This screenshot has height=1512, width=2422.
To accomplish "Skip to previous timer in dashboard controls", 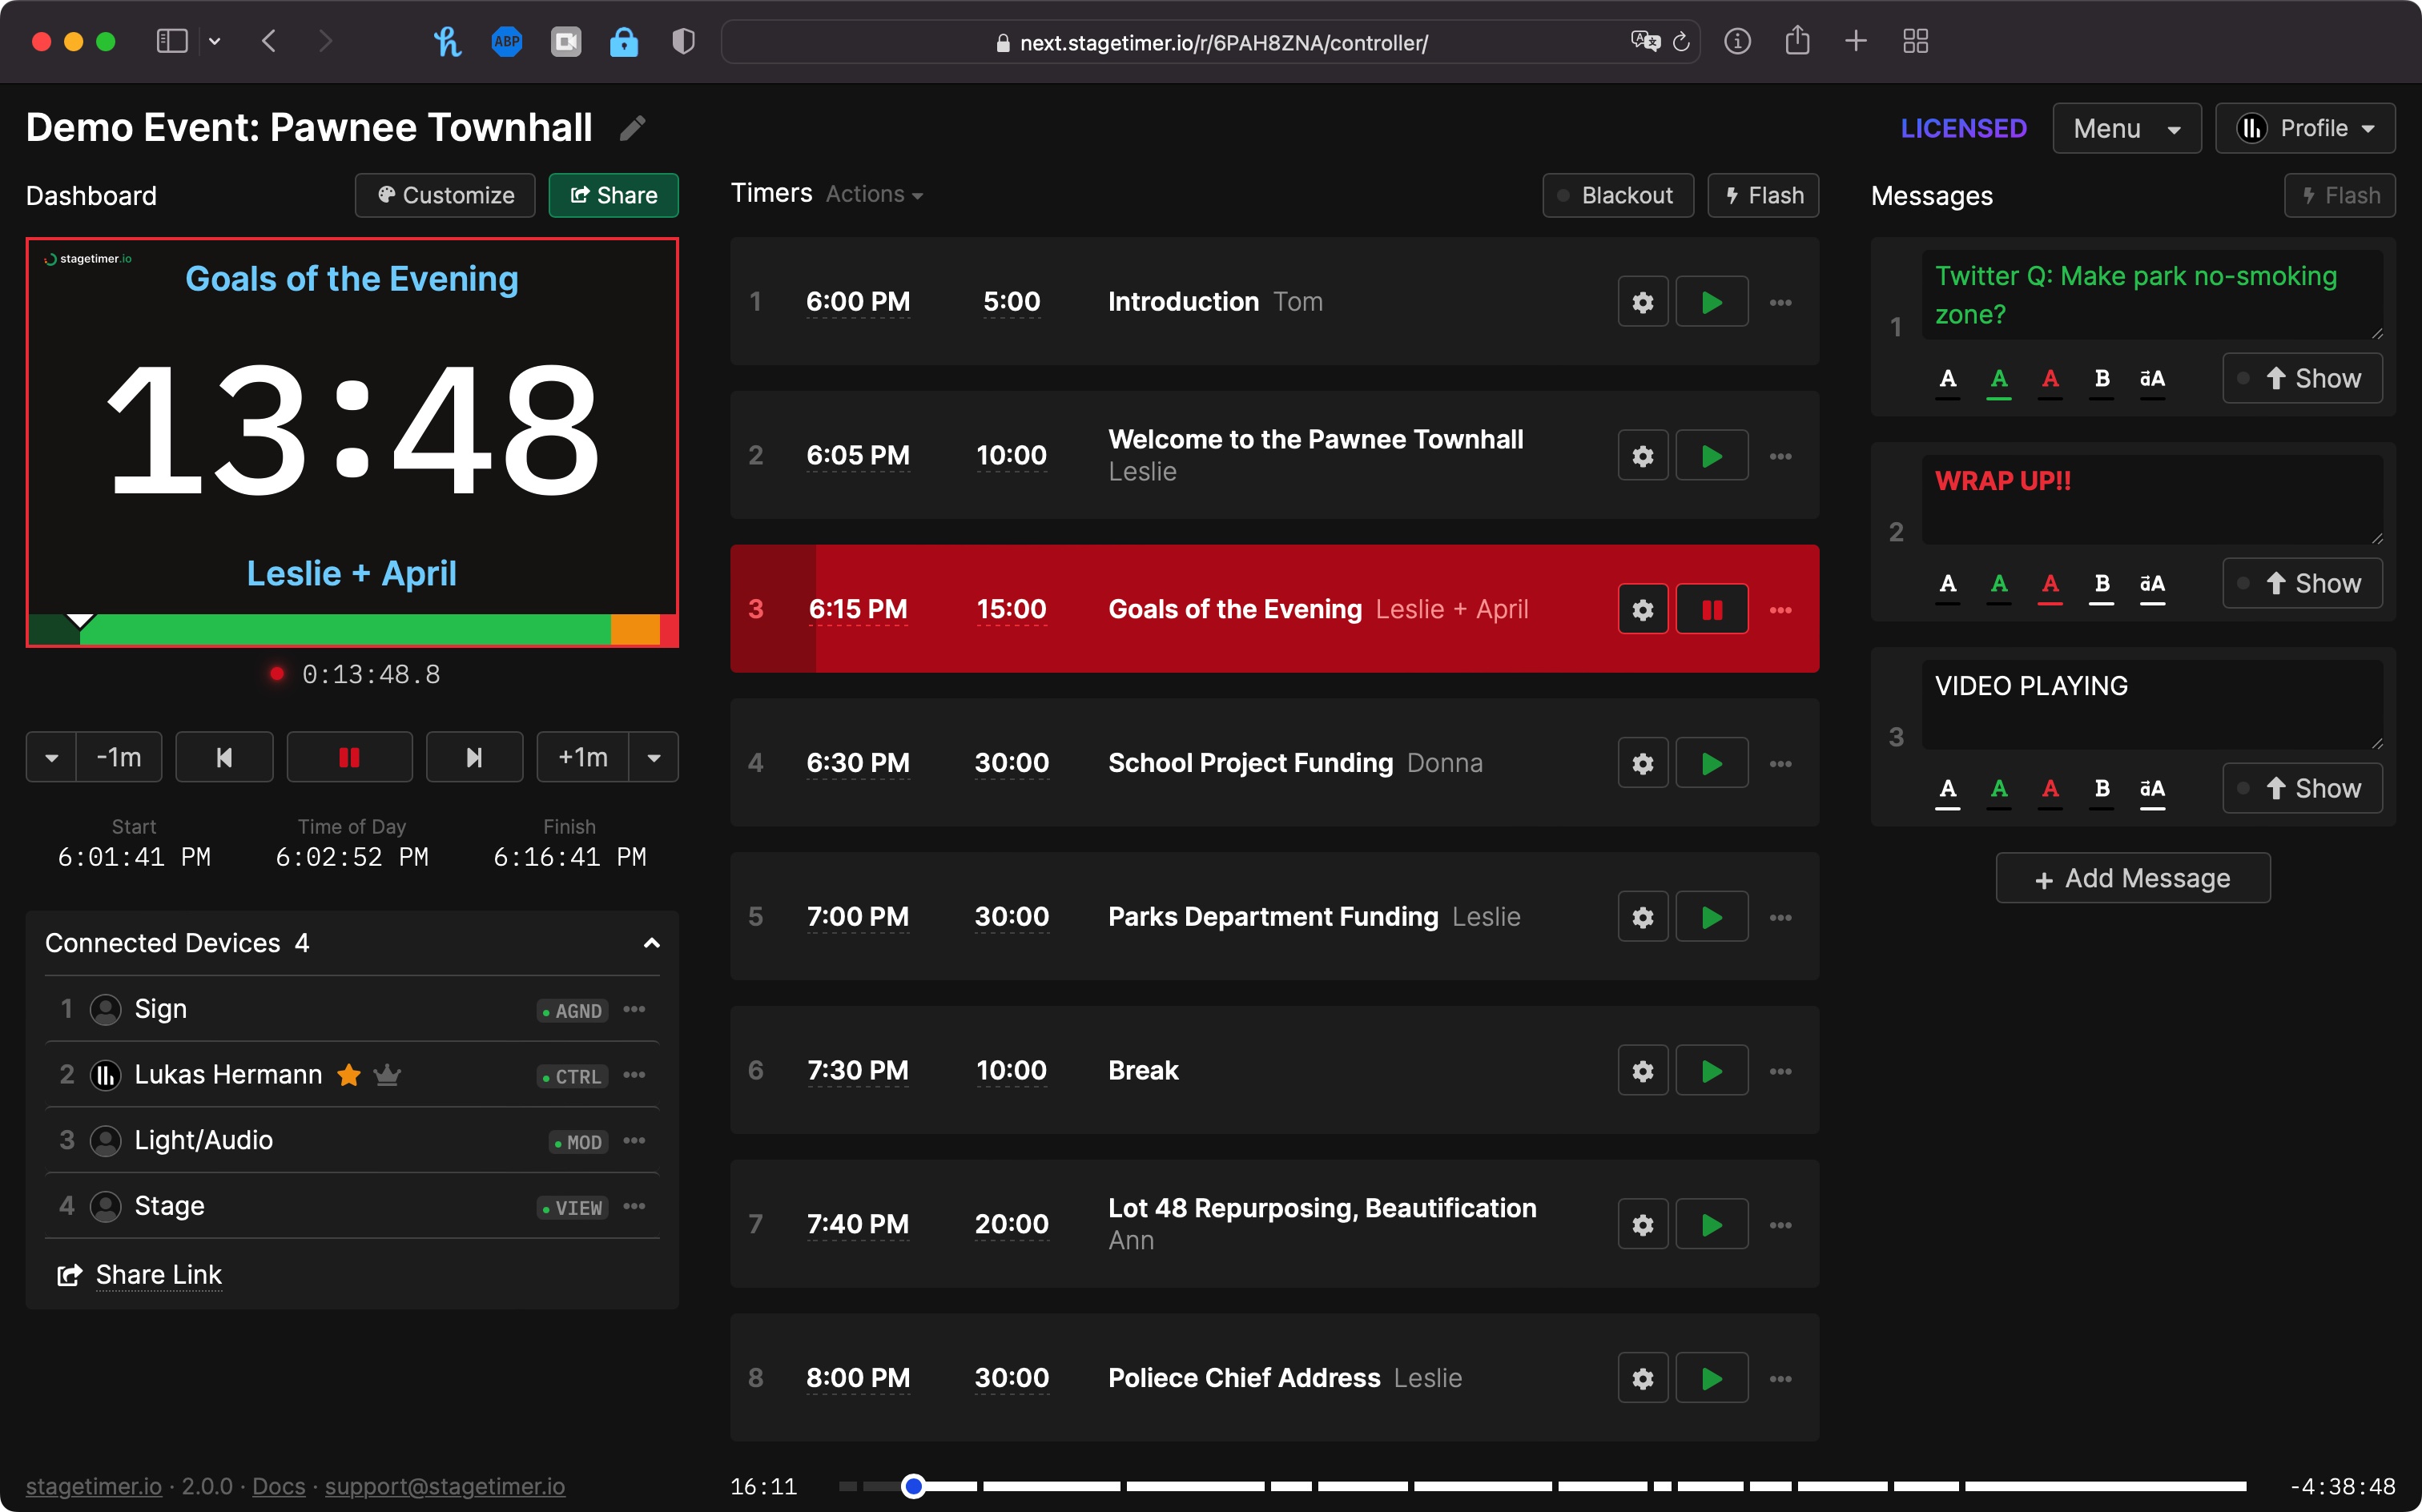I will [224, 757].
